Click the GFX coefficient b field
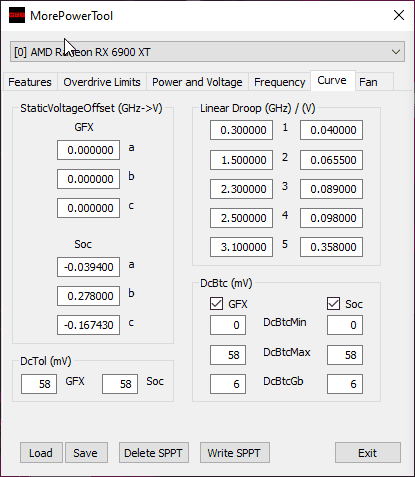Image resolution: width=415 pixels, height=477 pixels. pyautogui.click(x=88, y=179)
